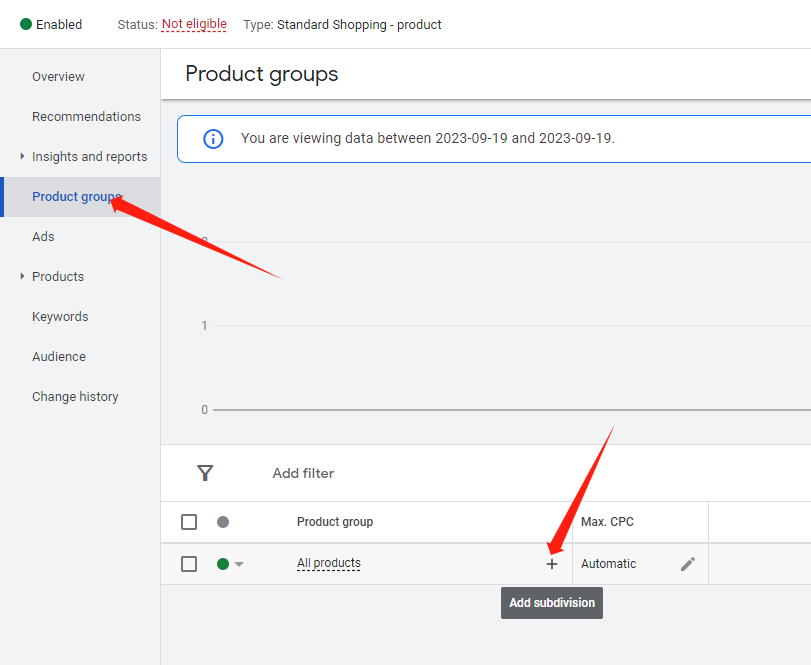This screenshot has width=811, height=665.
Task: Toggle the select-all header checkbox
Action: point(189,522)
